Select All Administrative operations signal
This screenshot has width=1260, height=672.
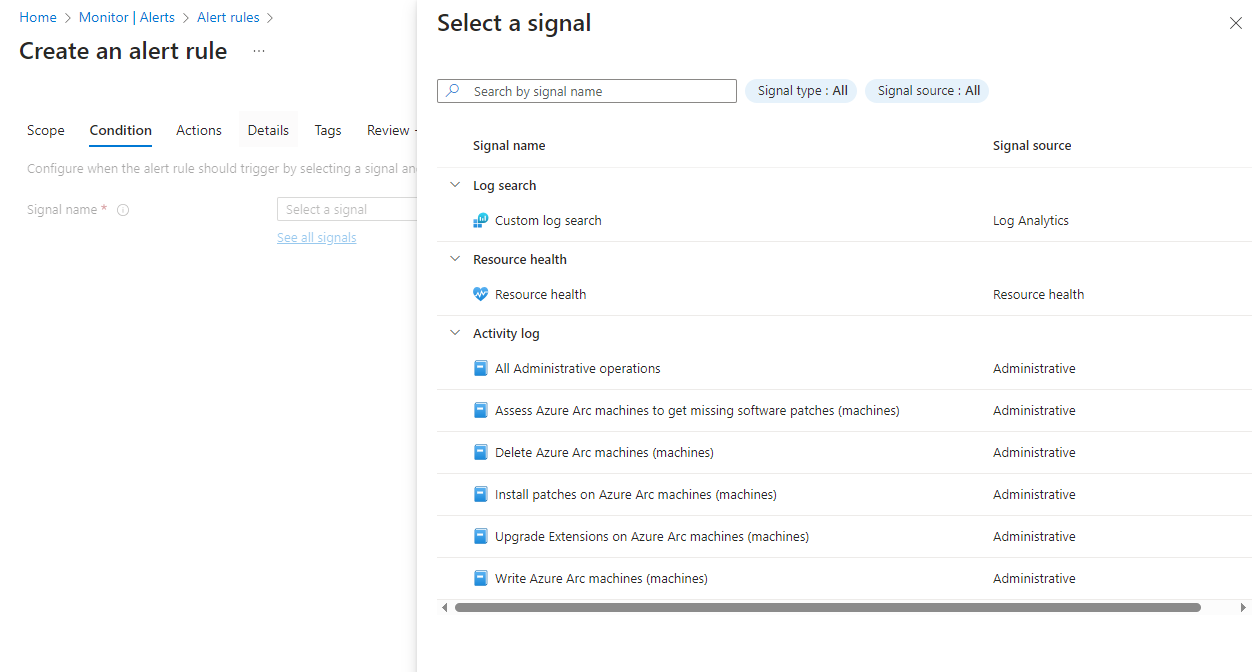click(578, 368)
